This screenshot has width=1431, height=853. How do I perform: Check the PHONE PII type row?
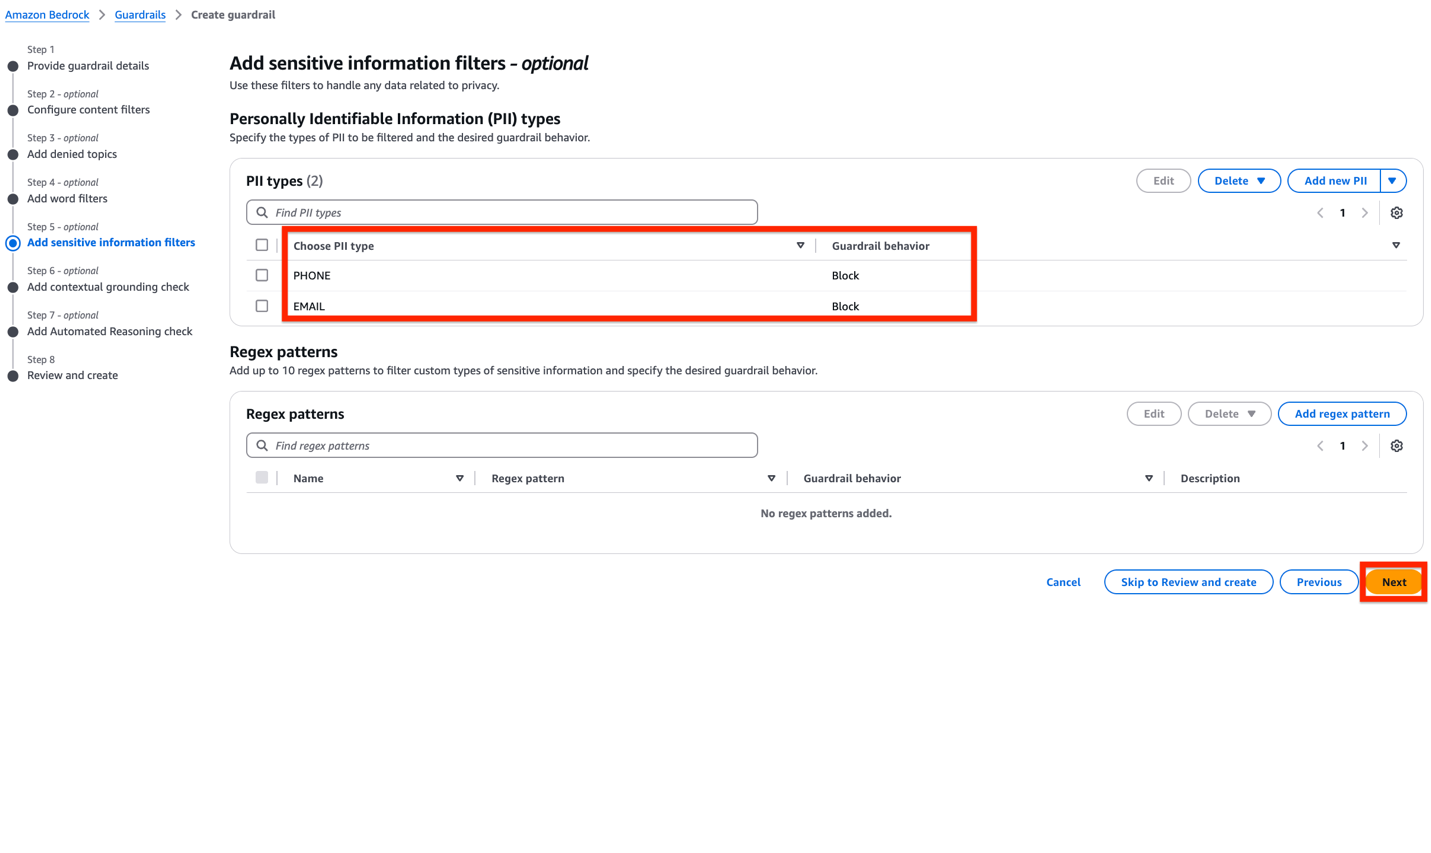click(x=261, y=275)
